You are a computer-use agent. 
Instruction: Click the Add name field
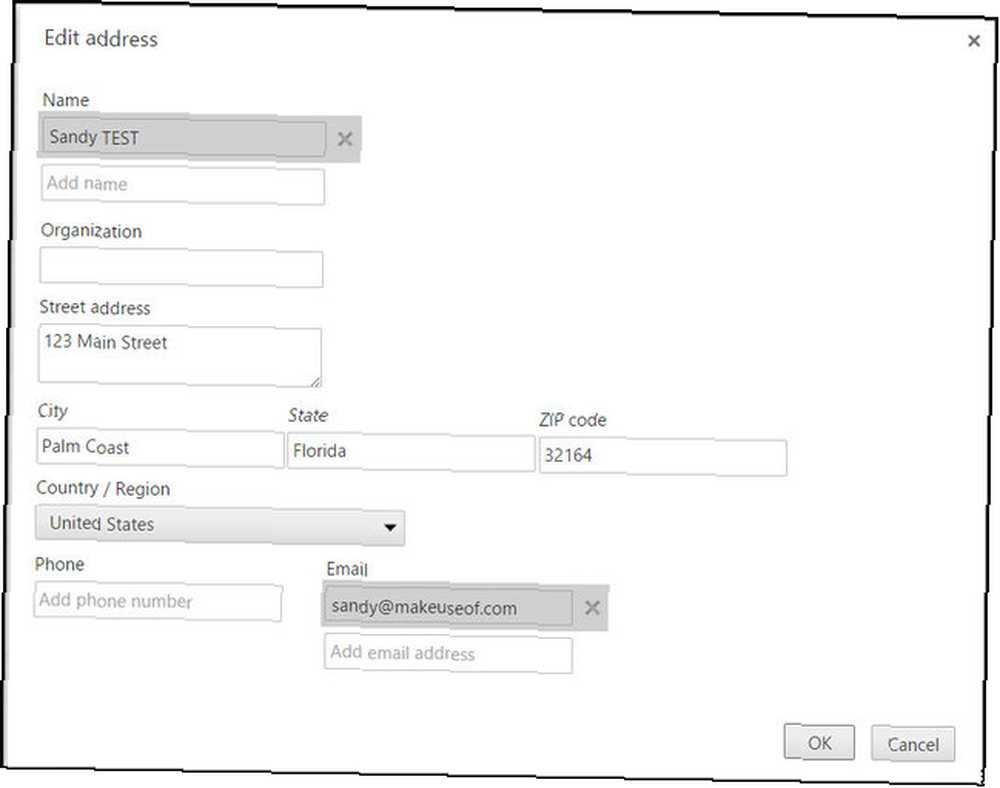[182, 185]
